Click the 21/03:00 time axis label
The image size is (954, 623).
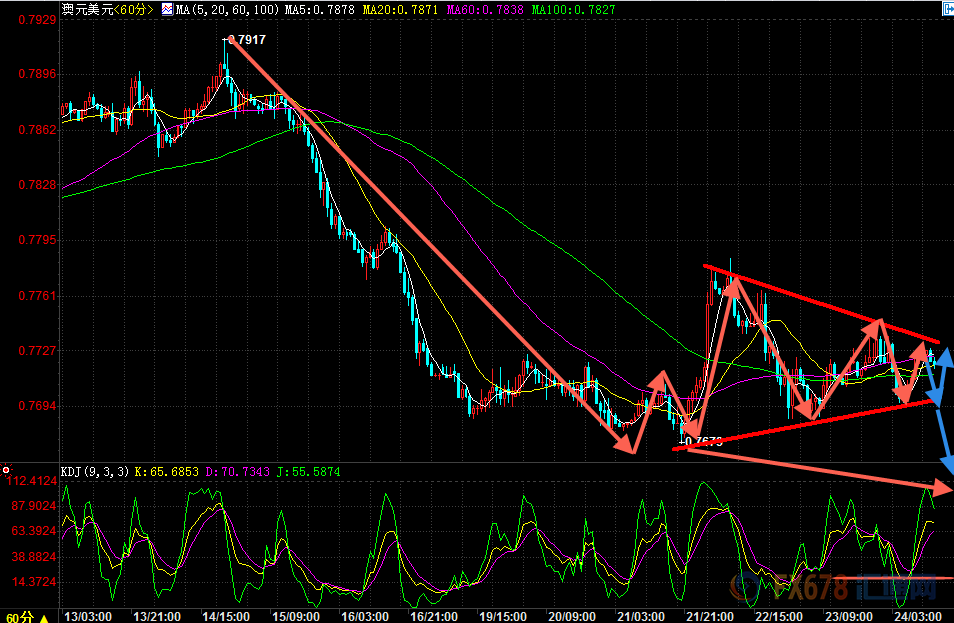(641, 616)
